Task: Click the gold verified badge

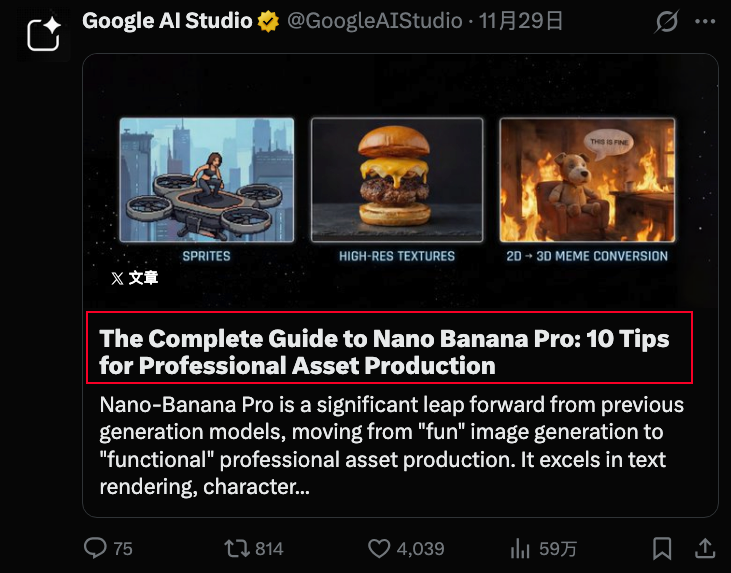Action: coord(268,21)
